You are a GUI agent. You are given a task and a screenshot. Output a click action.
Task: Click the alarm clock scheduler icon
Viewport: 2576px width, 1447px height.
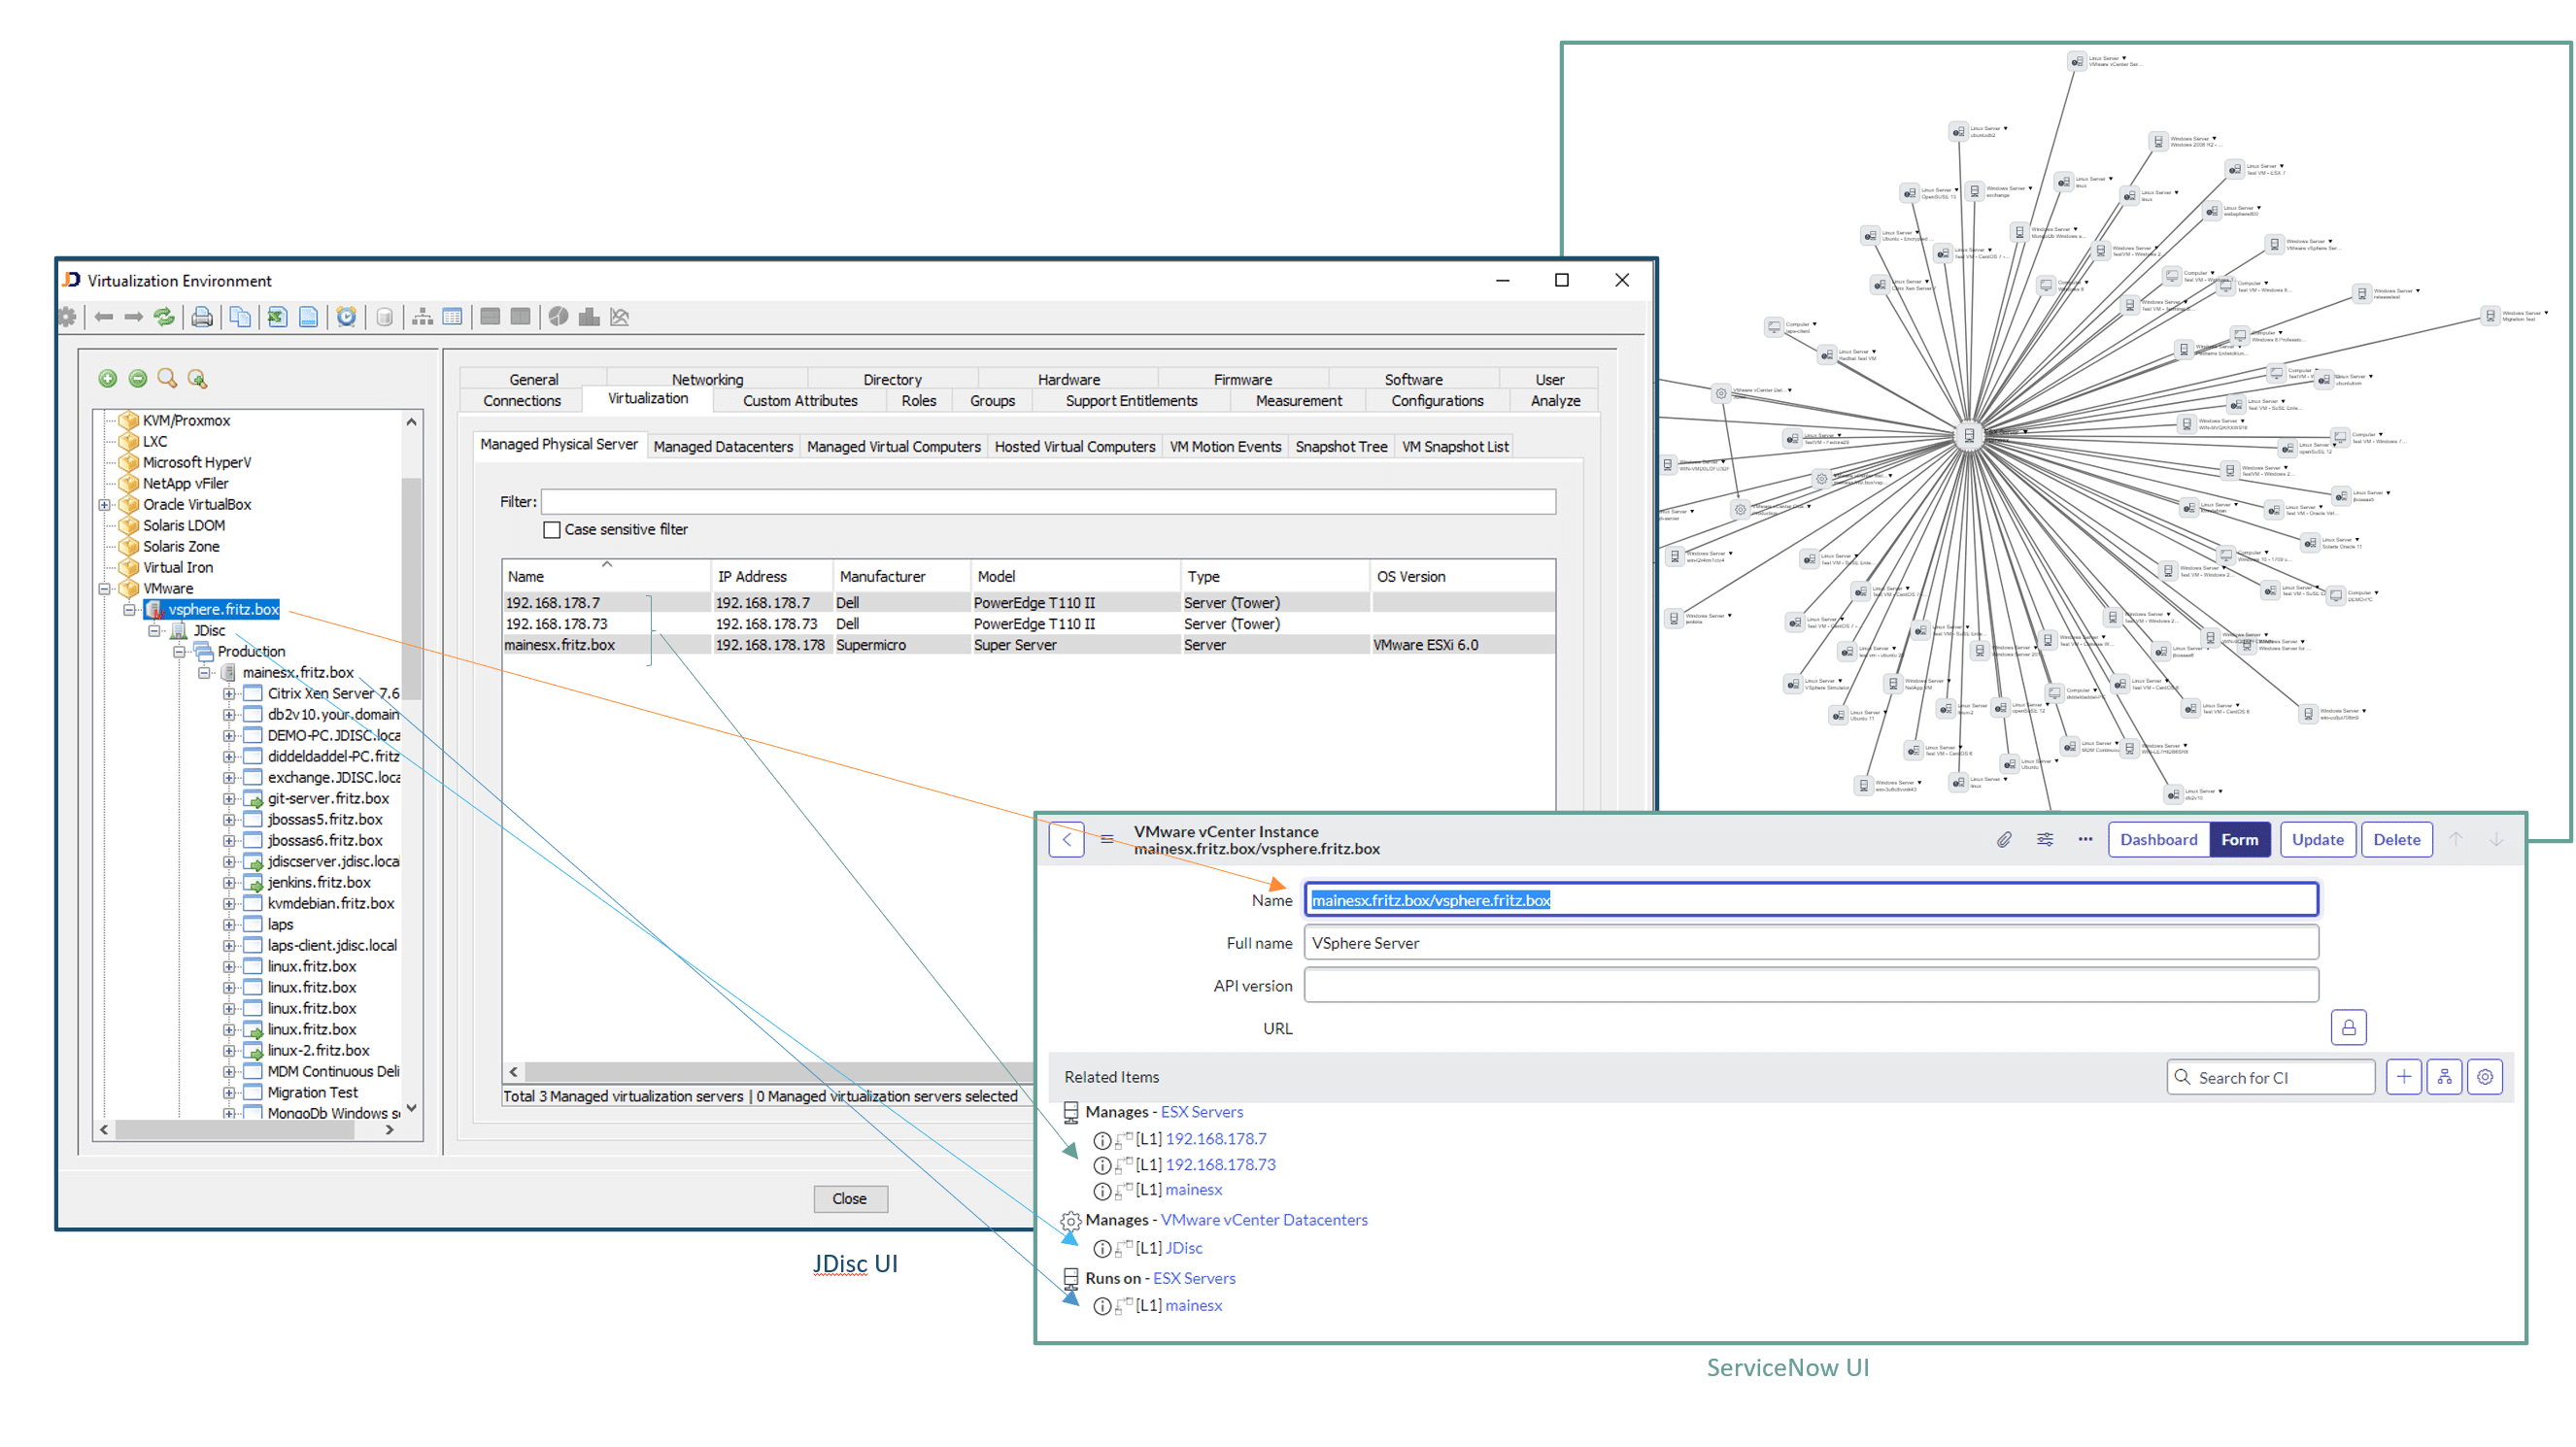point(346,317)
